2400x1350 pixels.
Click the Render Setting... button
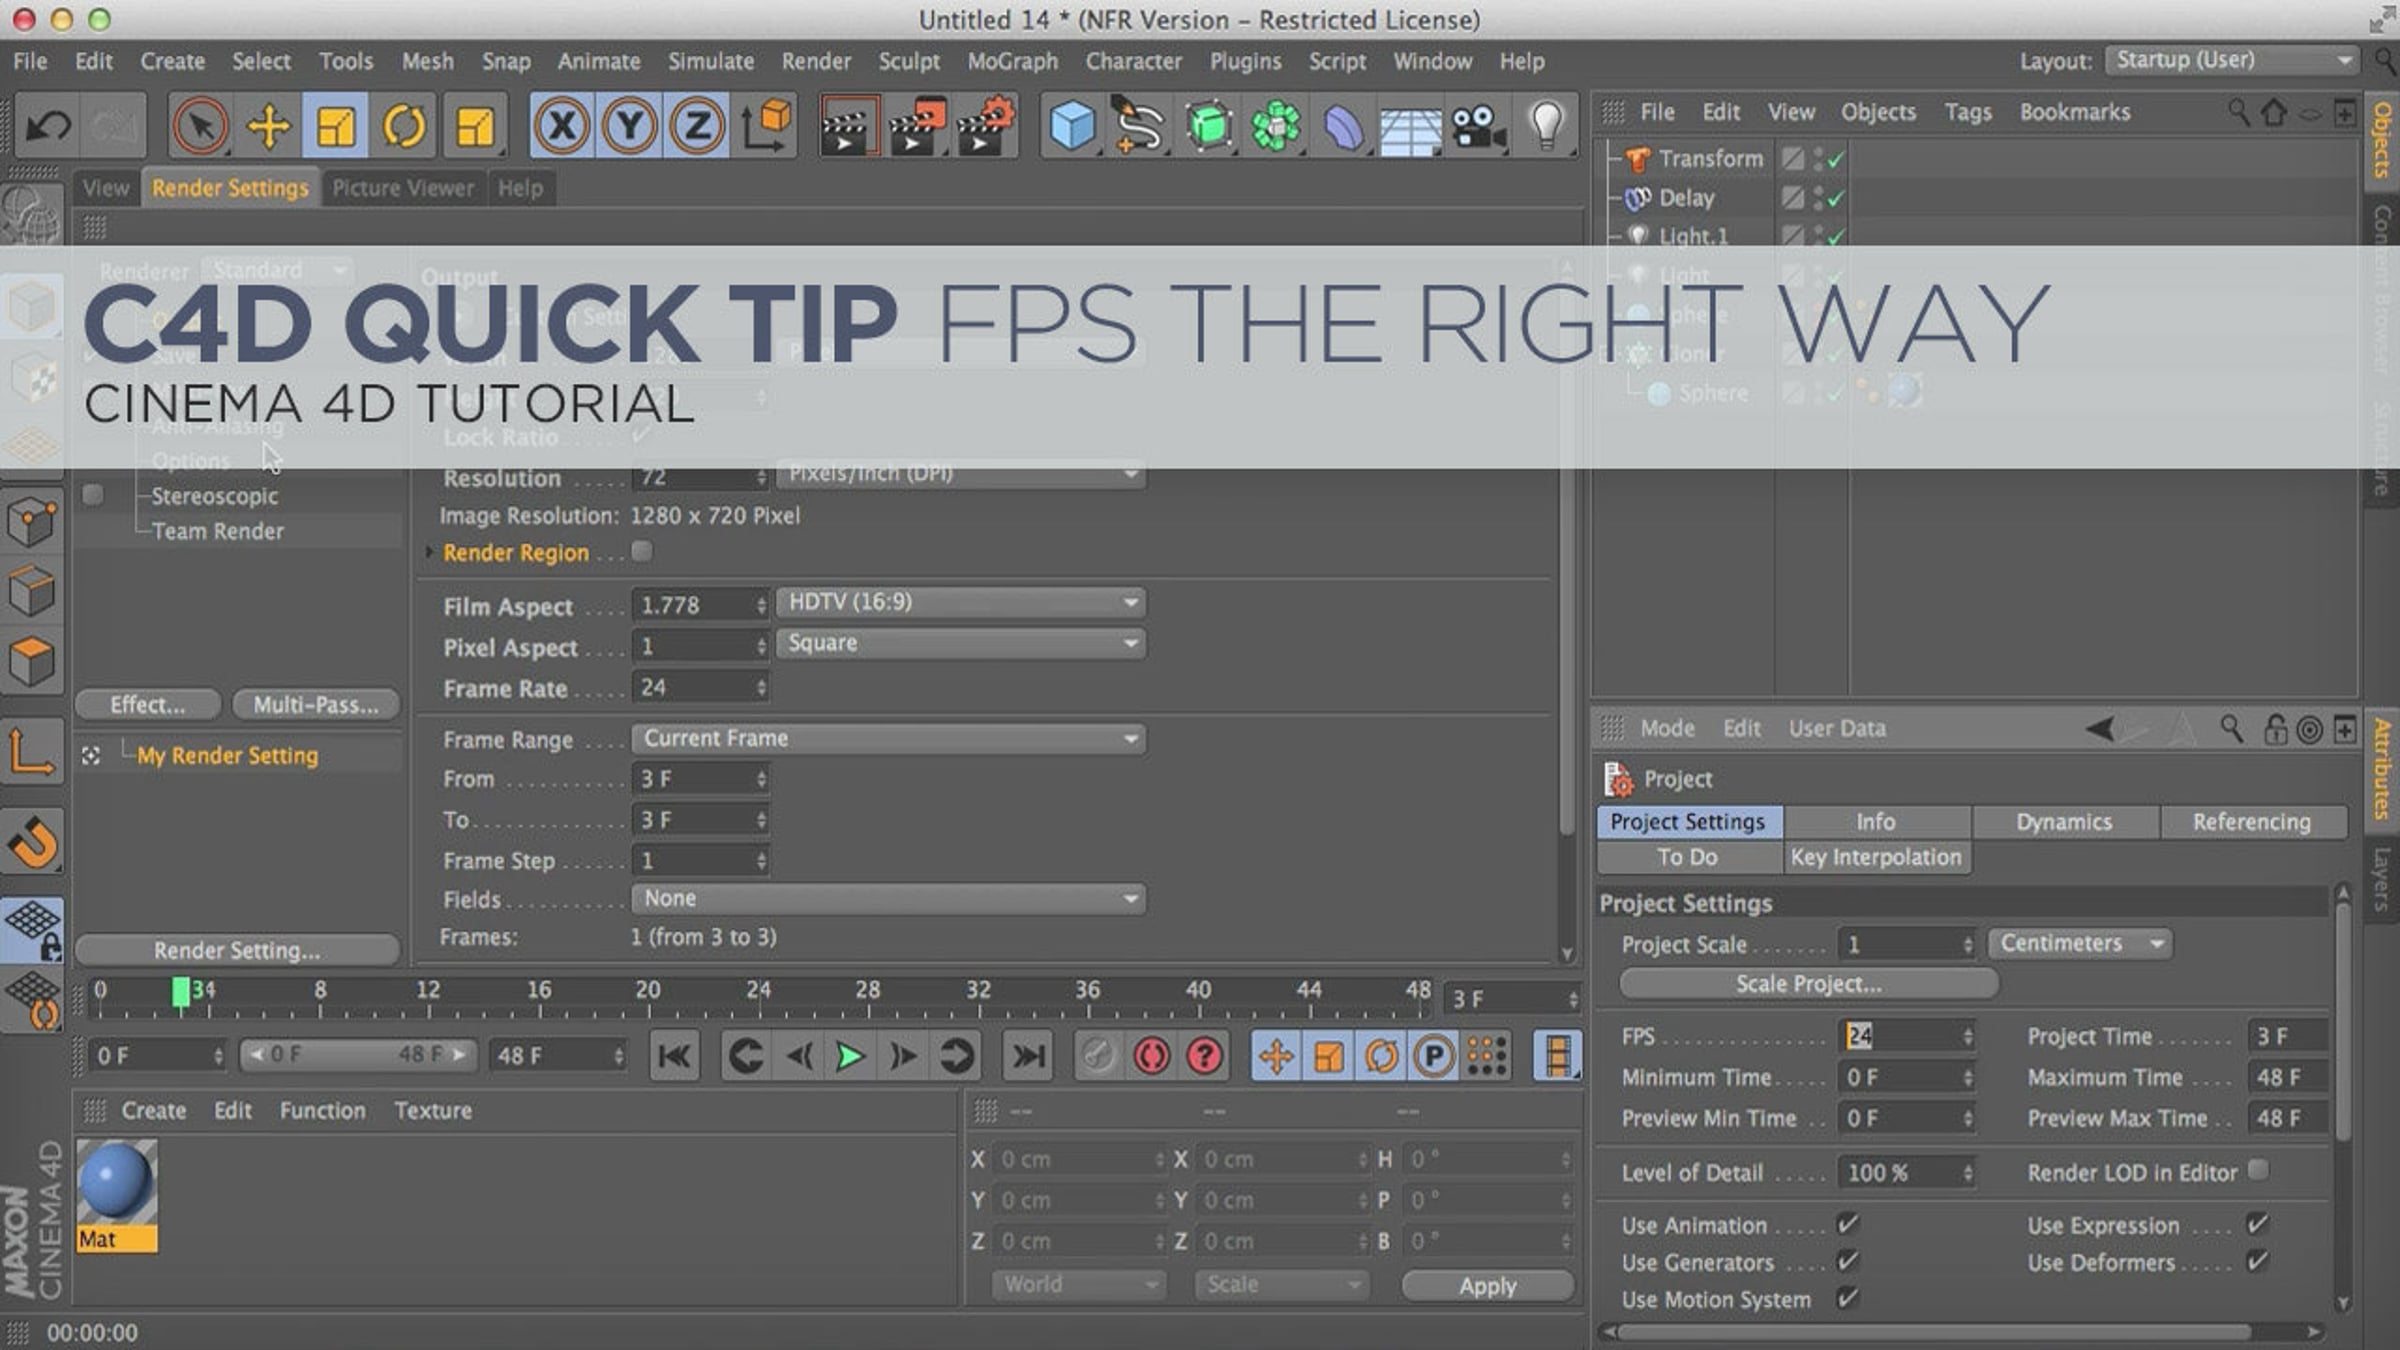(237, 949)
